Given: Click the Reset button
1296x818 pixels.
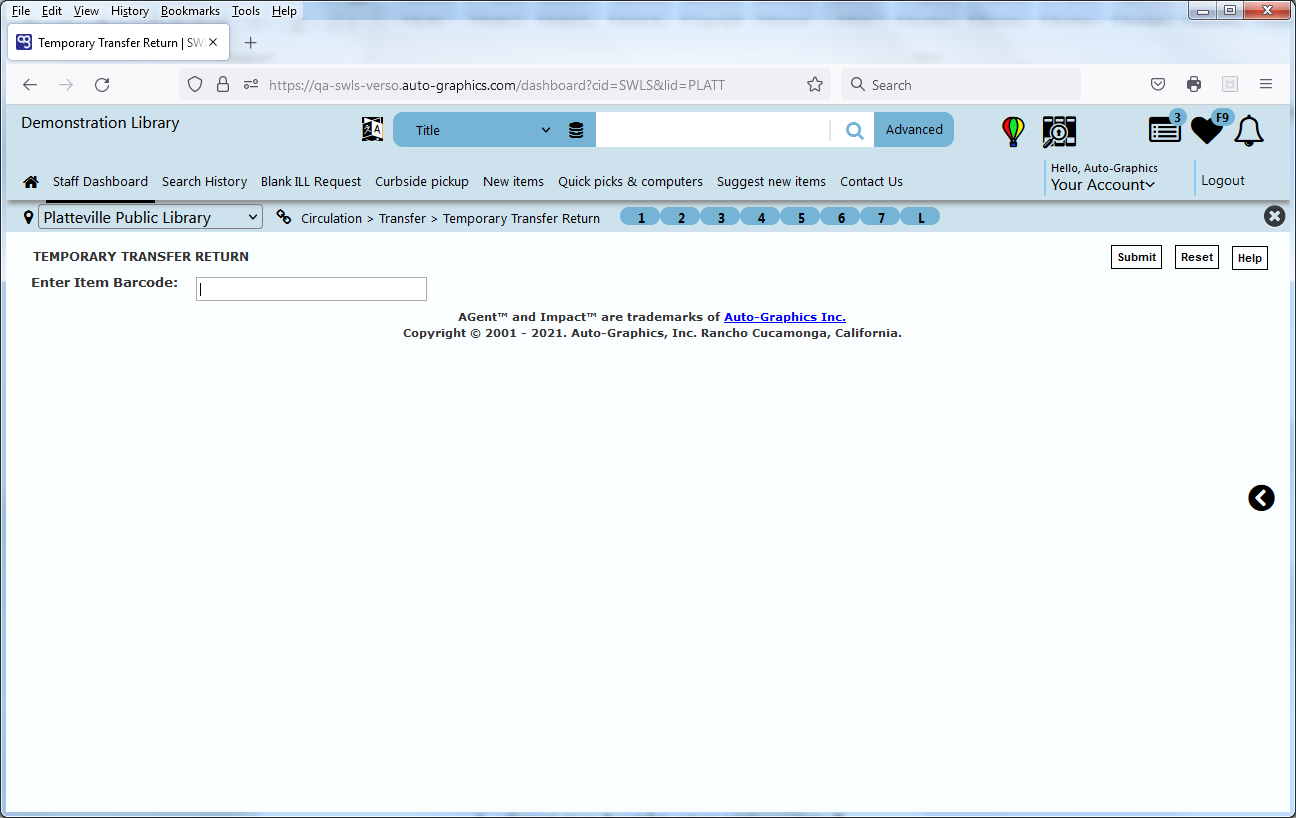Looking at the screenshot, I should click(x=1197, y=257).
